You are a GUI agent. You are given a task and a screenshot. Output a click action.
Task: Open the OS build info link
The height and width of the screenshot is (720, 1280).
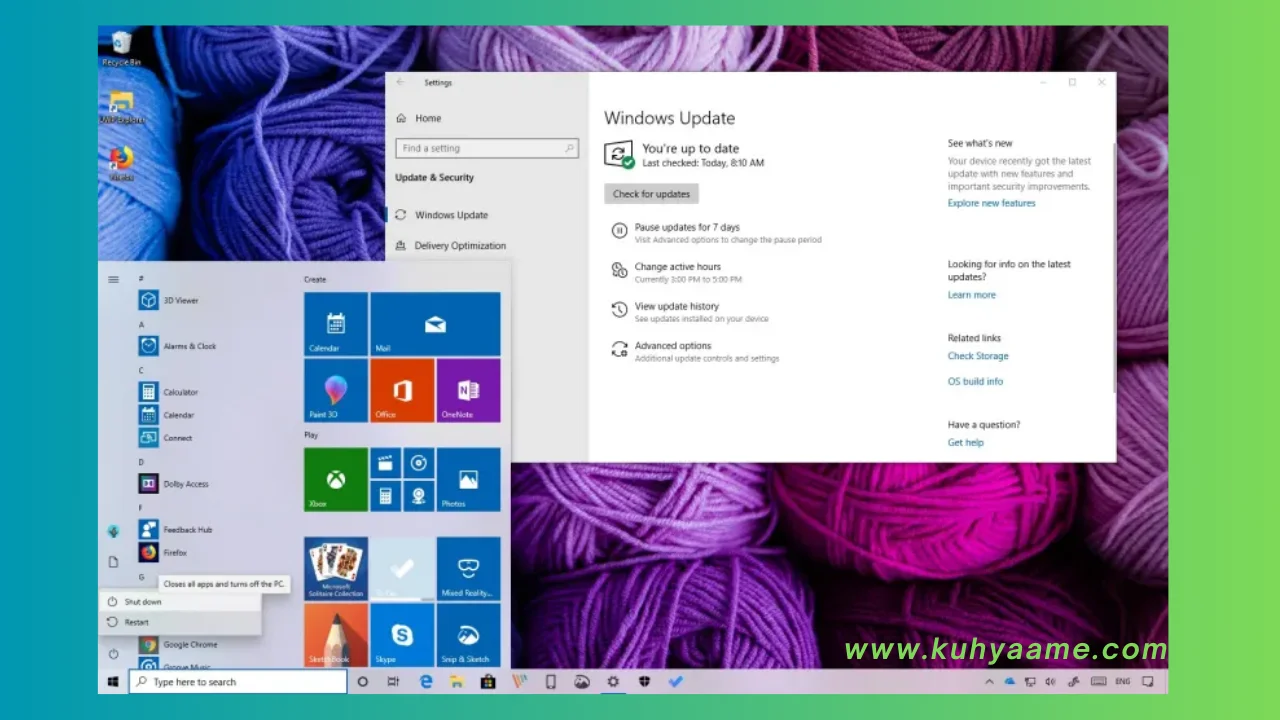coord(975,381)
